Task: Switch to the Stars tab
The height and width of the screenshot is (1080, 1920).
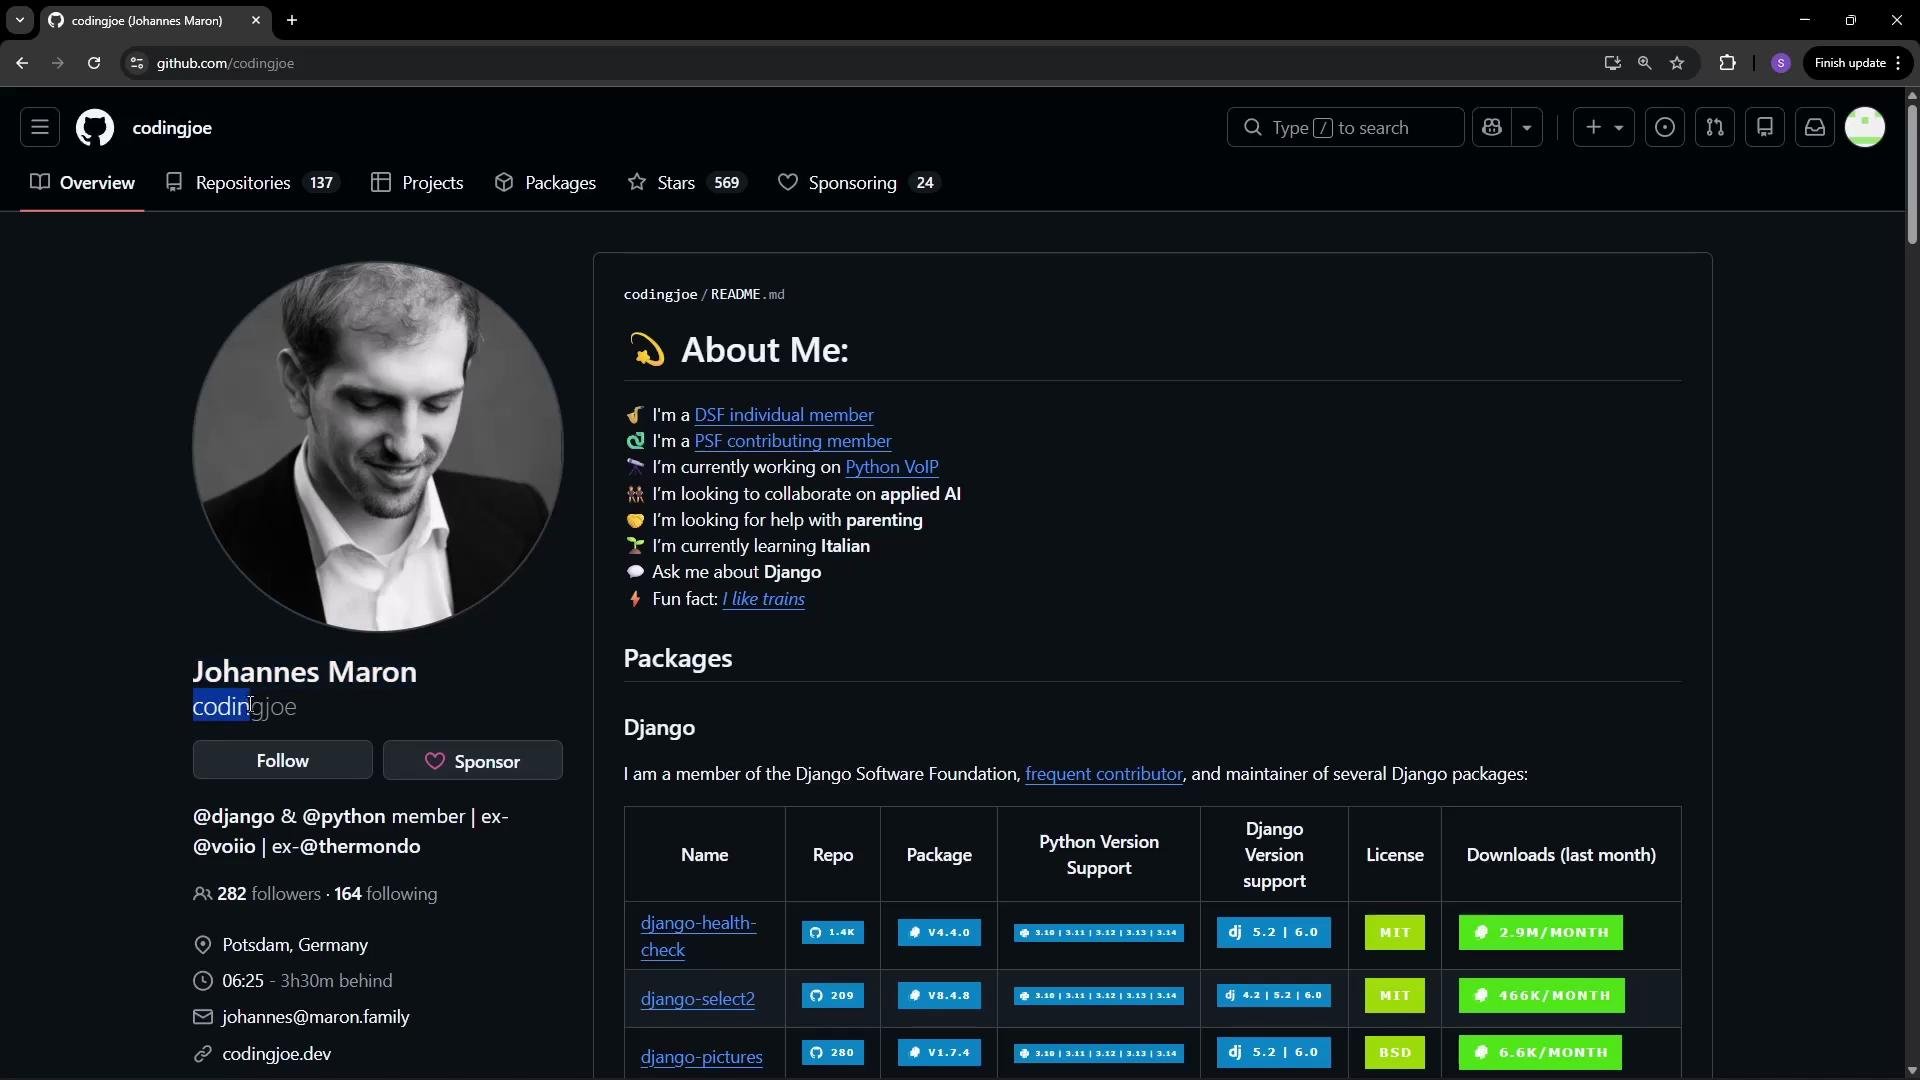Action: (x=687, y=183)
